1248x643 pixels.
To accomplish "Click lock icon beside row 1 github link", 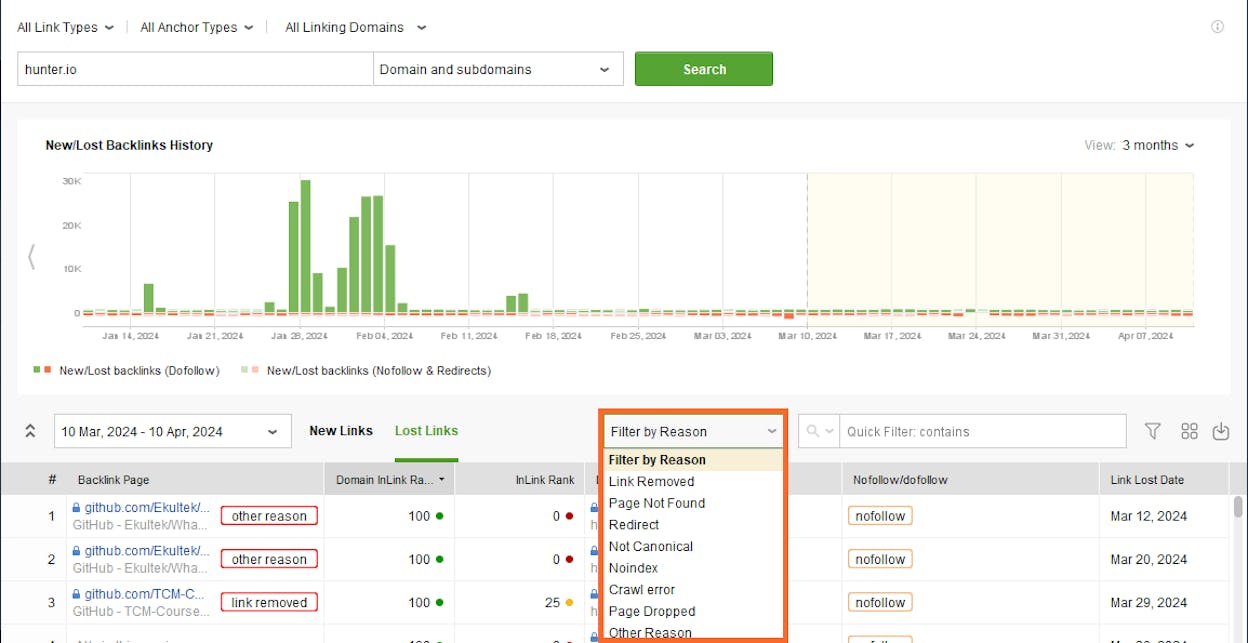I will (x=77, y=508).
